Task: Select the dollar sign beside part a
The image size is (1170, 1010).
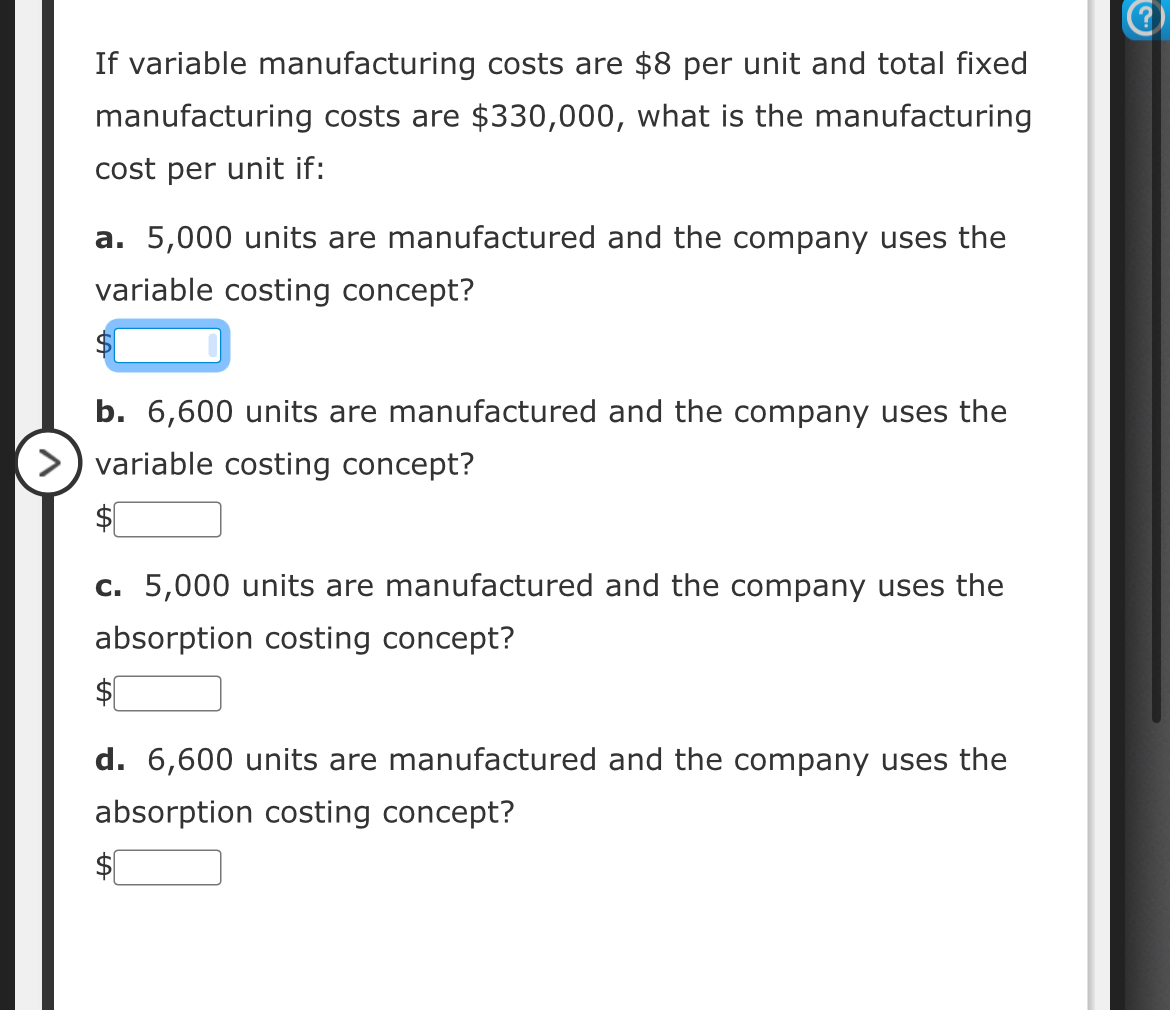Action: 100,345
